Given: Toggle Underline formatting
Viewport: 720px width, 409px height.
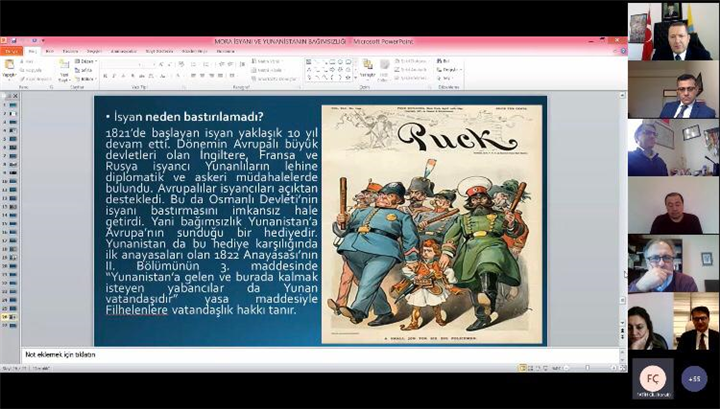Looking at the screenshot, I should [123, 76].
